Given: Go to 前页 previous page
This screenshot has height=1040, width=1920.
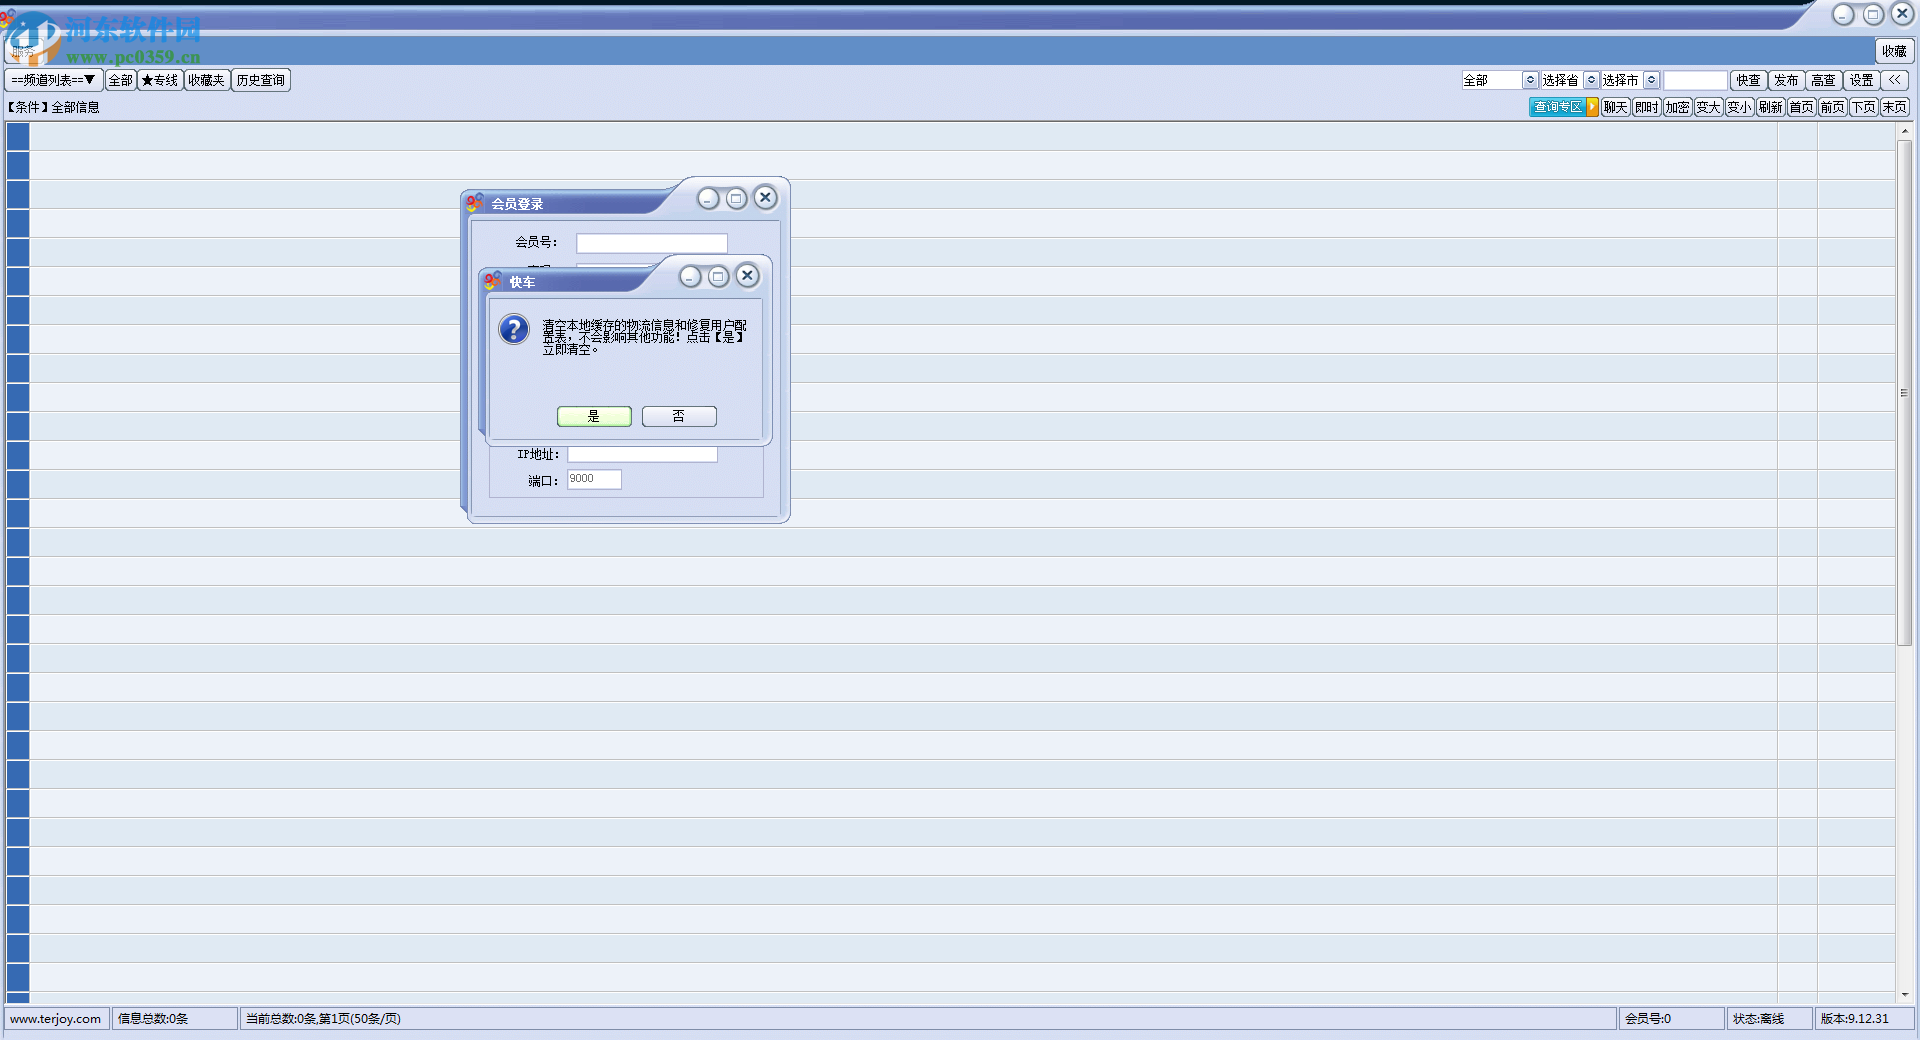Looking at the screenshot, I should click(x=1833, y=107).
